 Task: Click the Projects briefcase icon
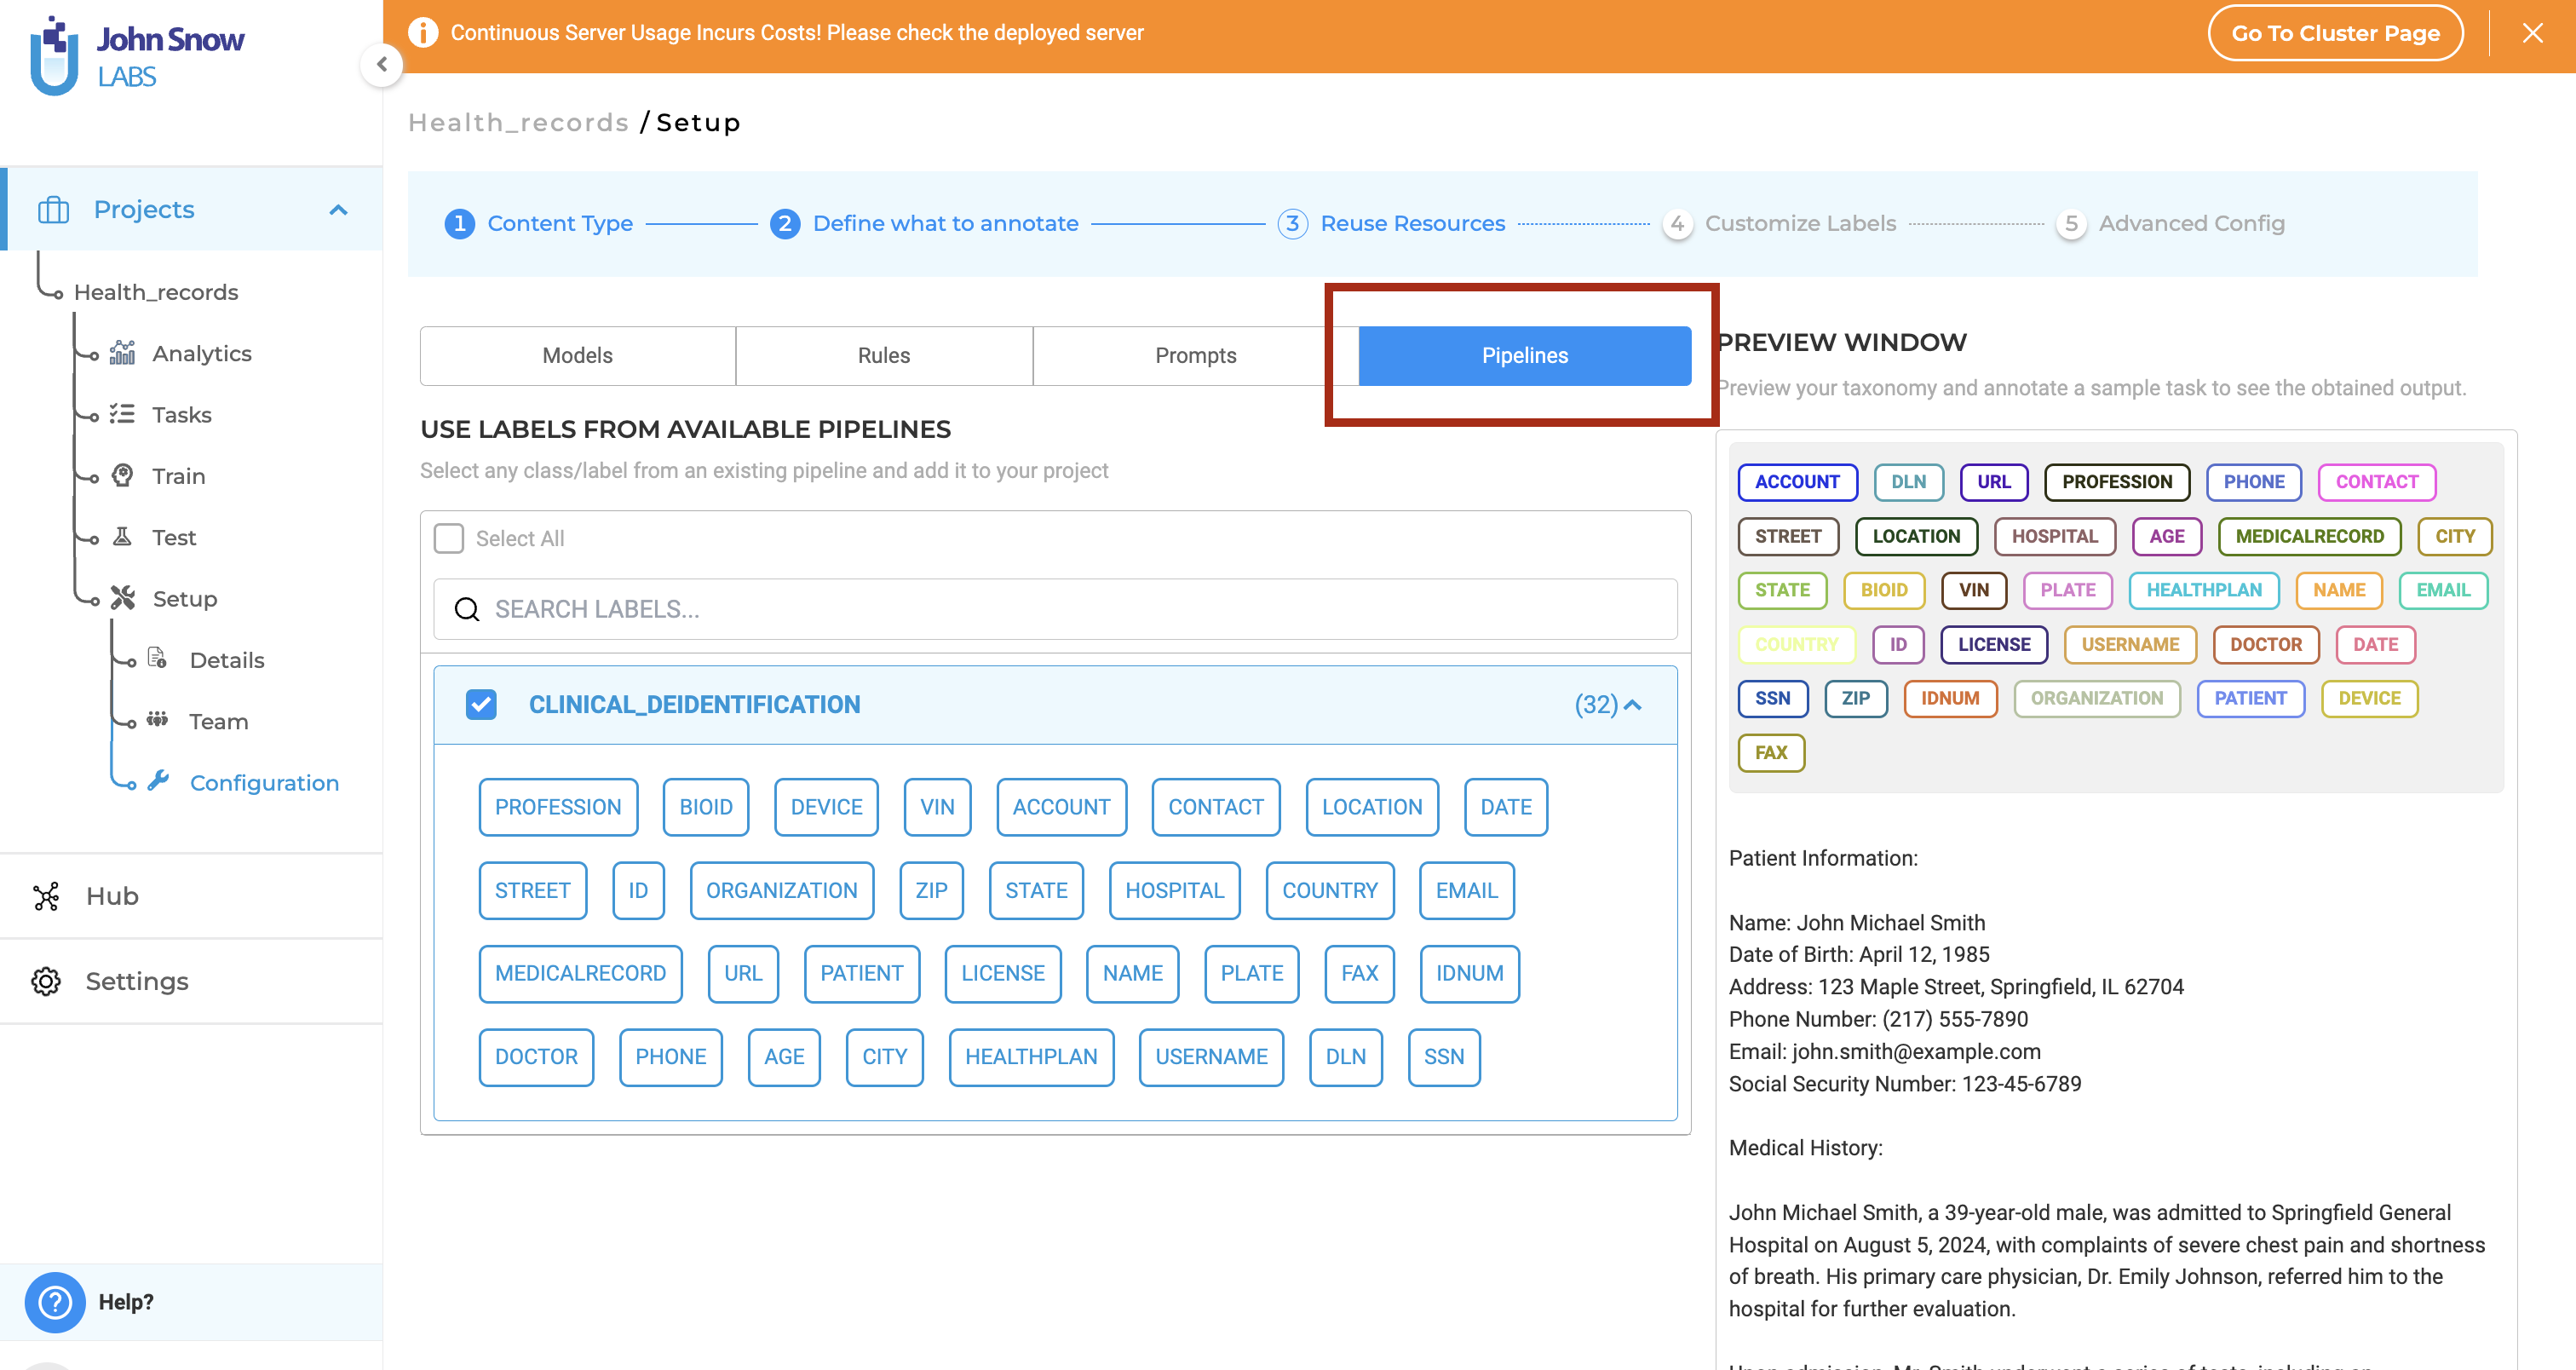53,210
